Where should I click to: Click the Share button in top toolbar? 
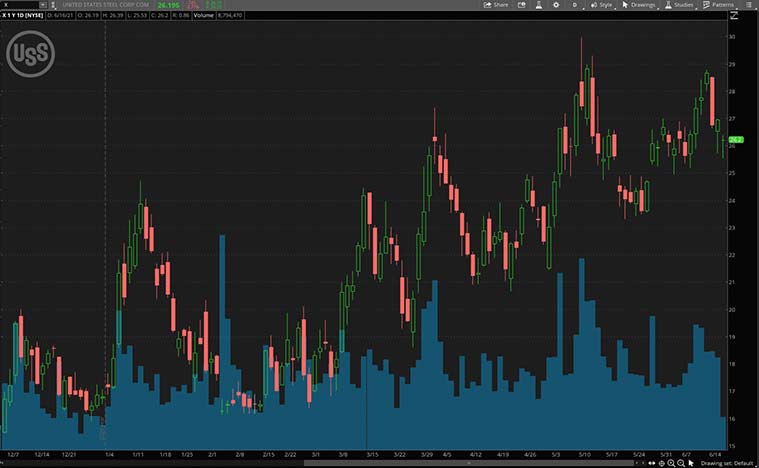point(496,5)
